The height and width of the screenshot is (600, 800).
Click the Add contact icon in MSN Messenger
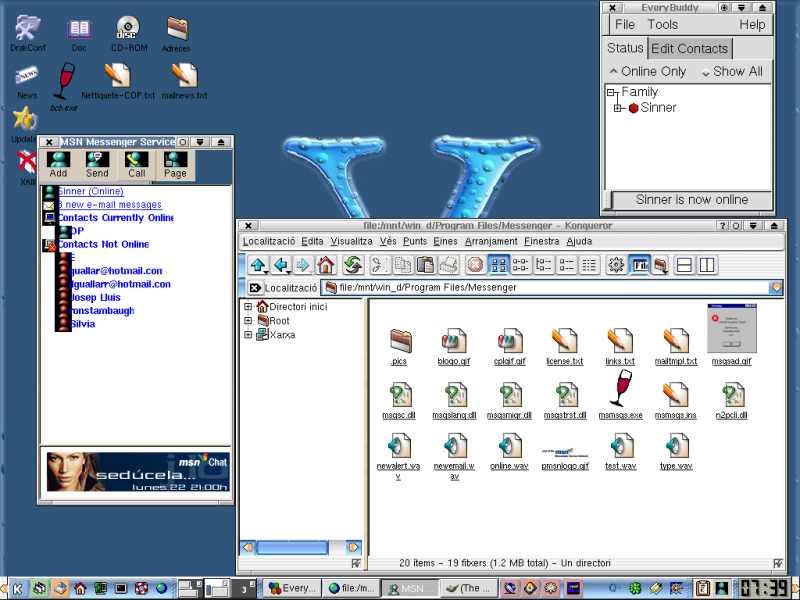(x=58, y=165)
